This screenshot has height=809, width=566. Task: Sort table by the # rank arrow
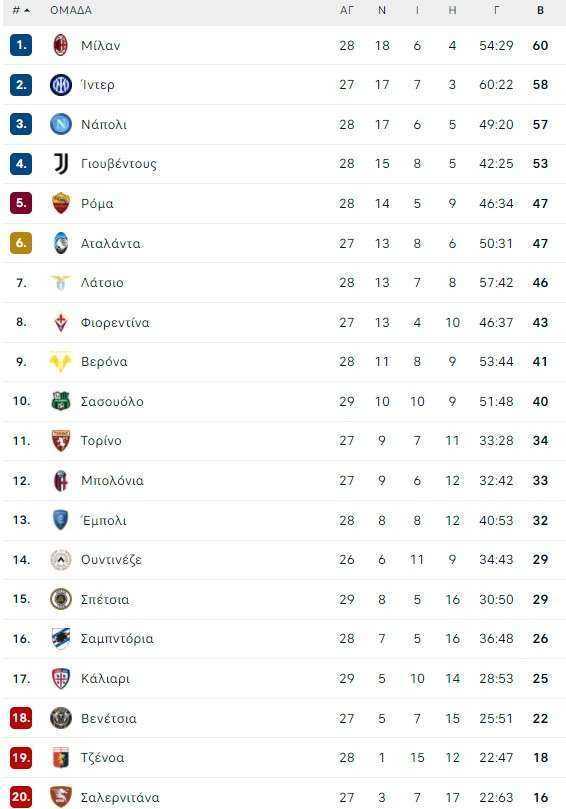(21, 10)
